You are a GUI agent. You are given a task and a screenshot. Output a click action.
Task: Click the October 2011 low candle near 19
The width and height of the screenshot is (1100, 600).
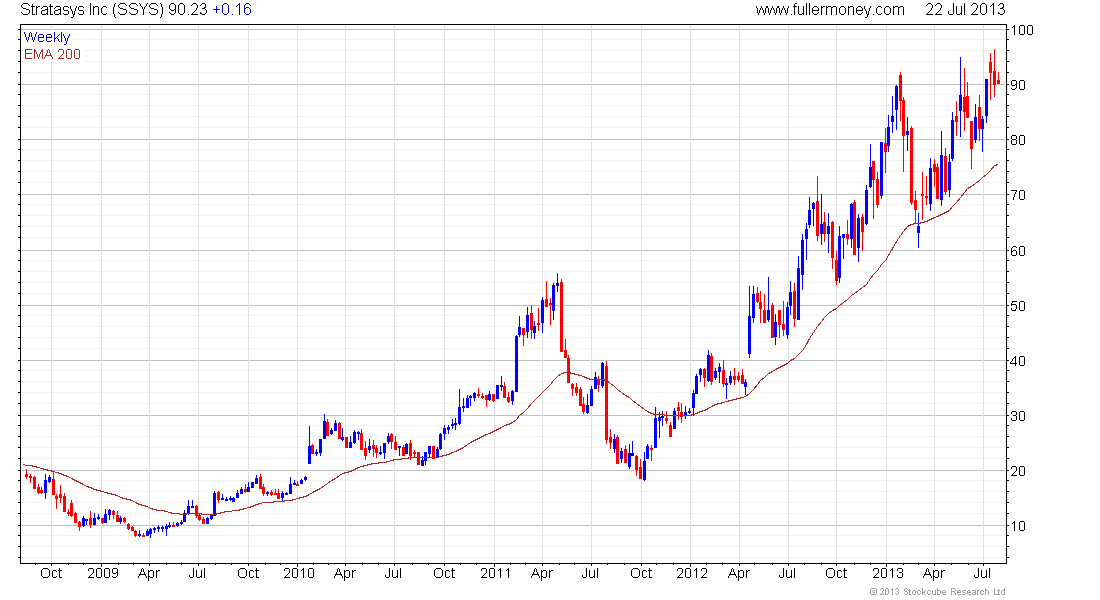pyautogui.click(x=644, y=470)
